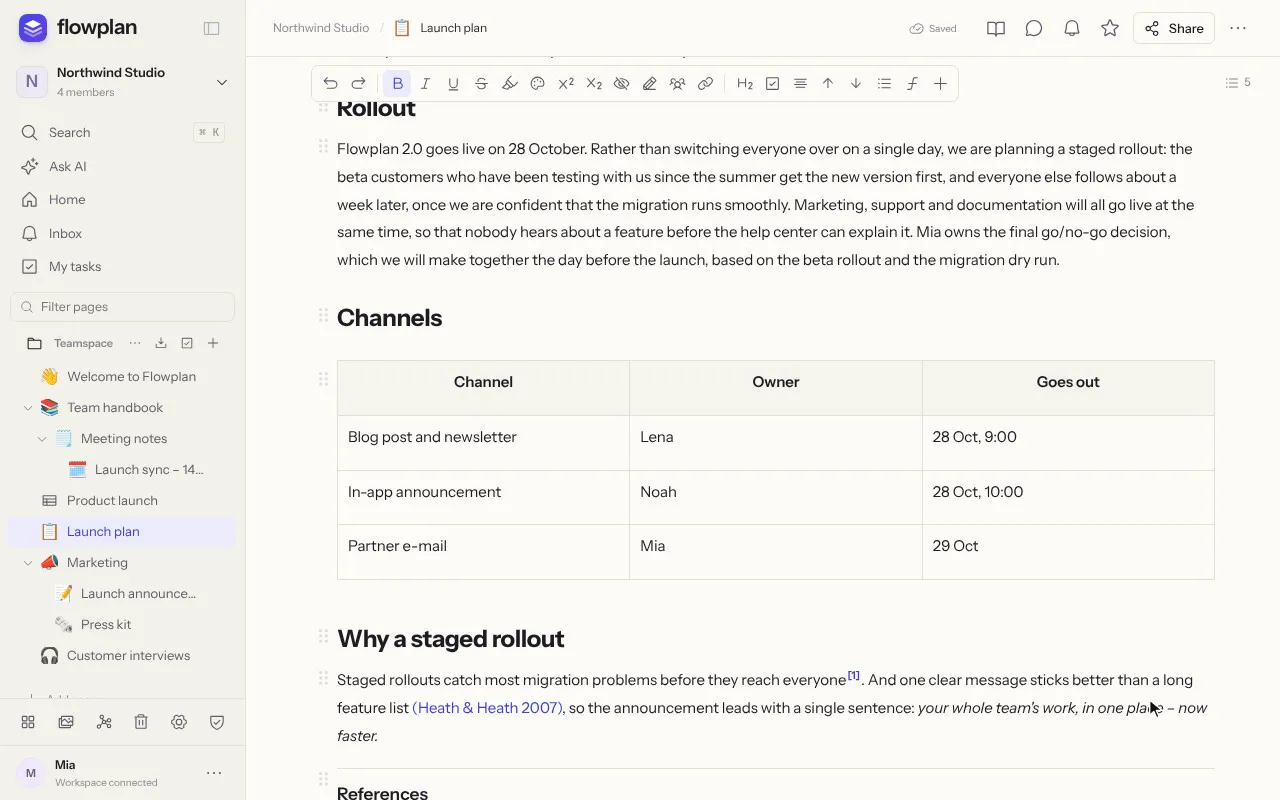Click the Teamspace checkbox icon
1280x800 pixels.
[187, 343]
